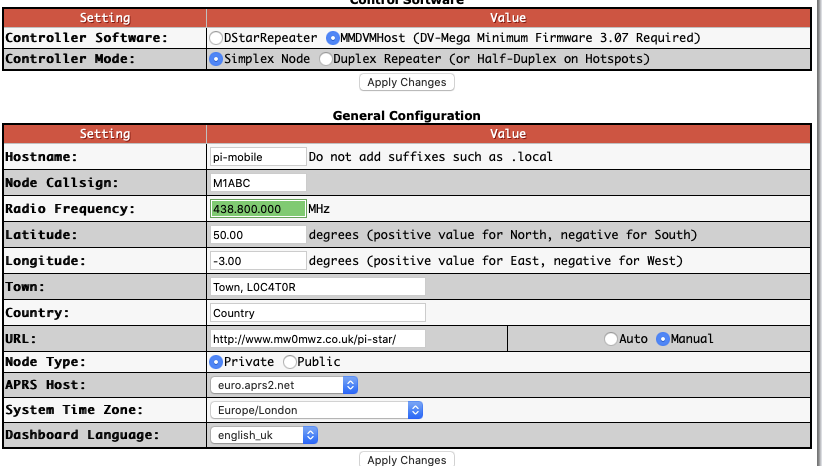Open the Dashboard Language dropdown
The width and height of the screenshot is (822, 466).
[264, 435]
